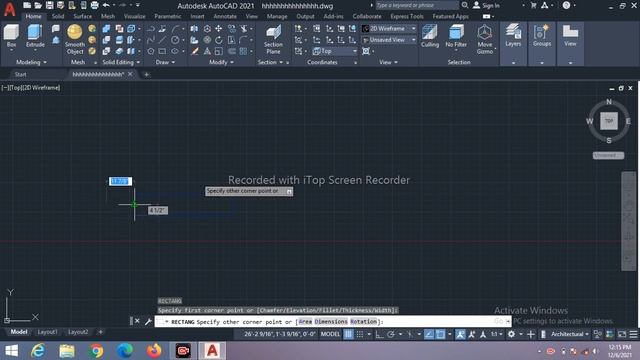Expand the Modify panel

click(x=221, y=62)
